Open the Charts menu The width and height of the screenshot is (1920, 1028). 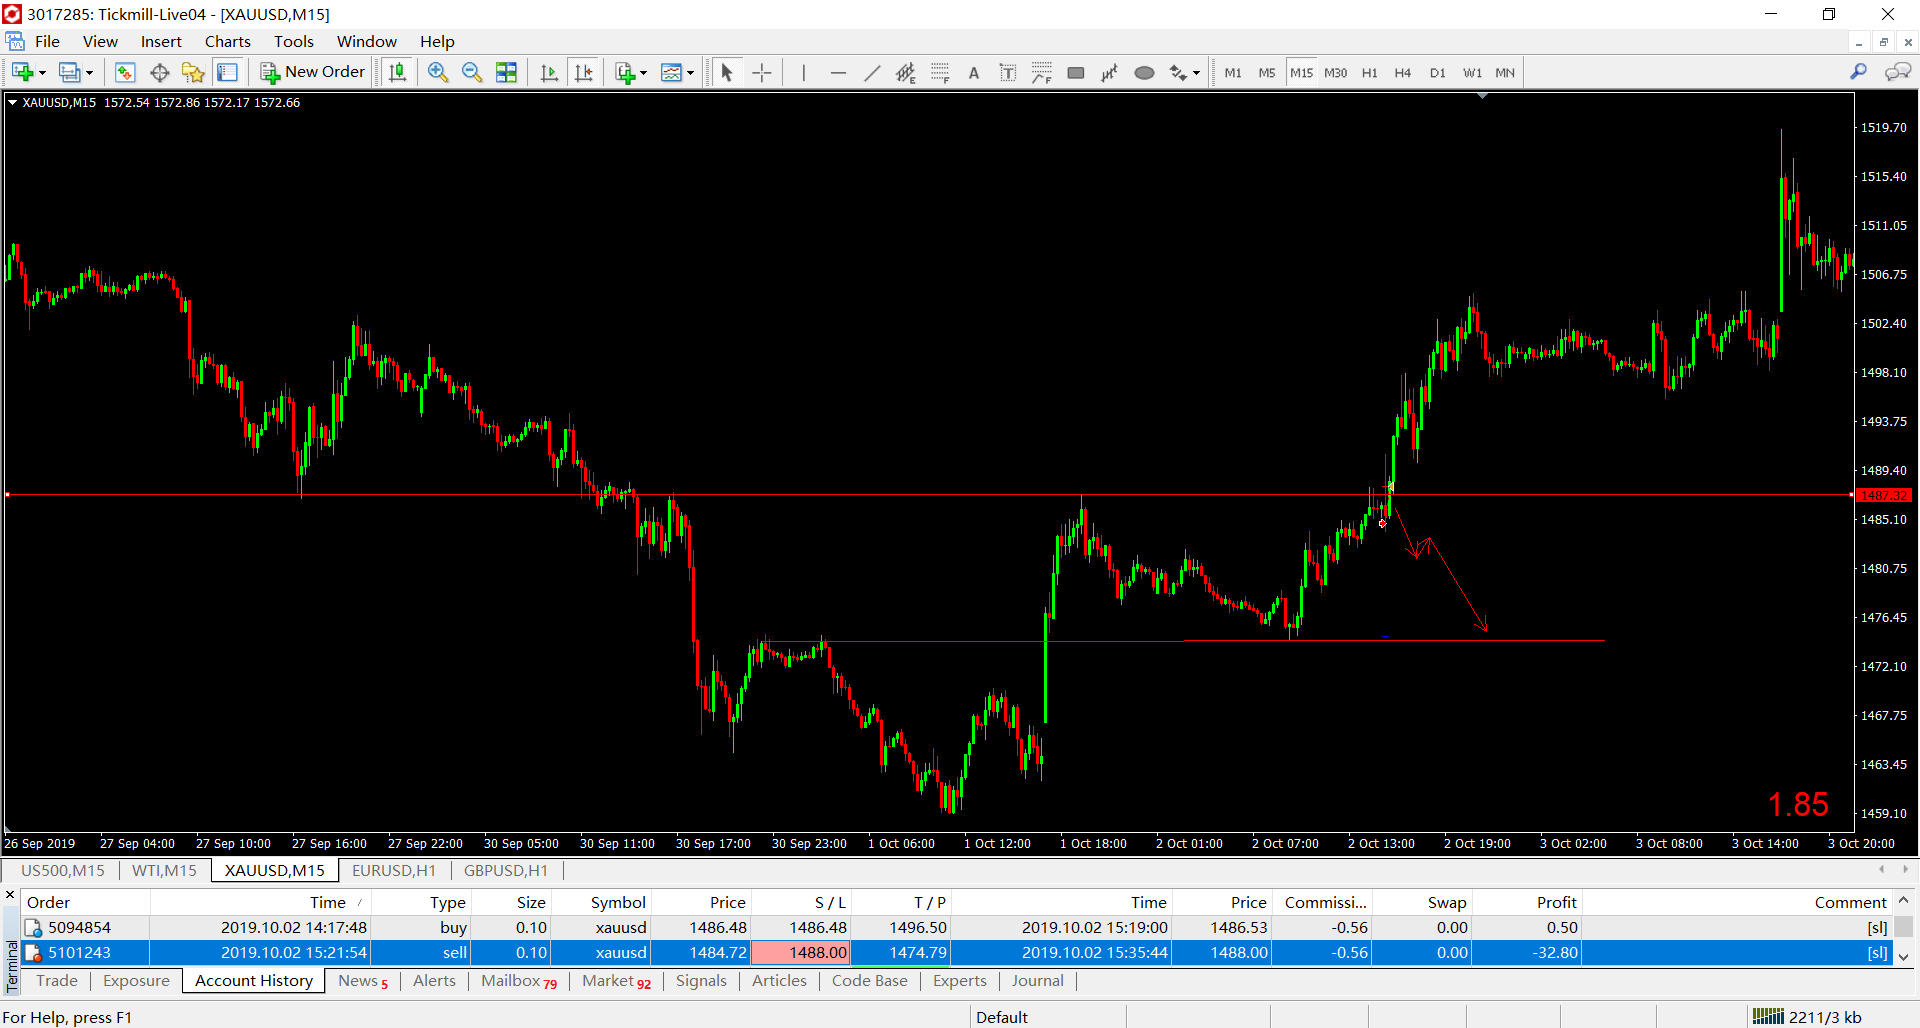227,41
